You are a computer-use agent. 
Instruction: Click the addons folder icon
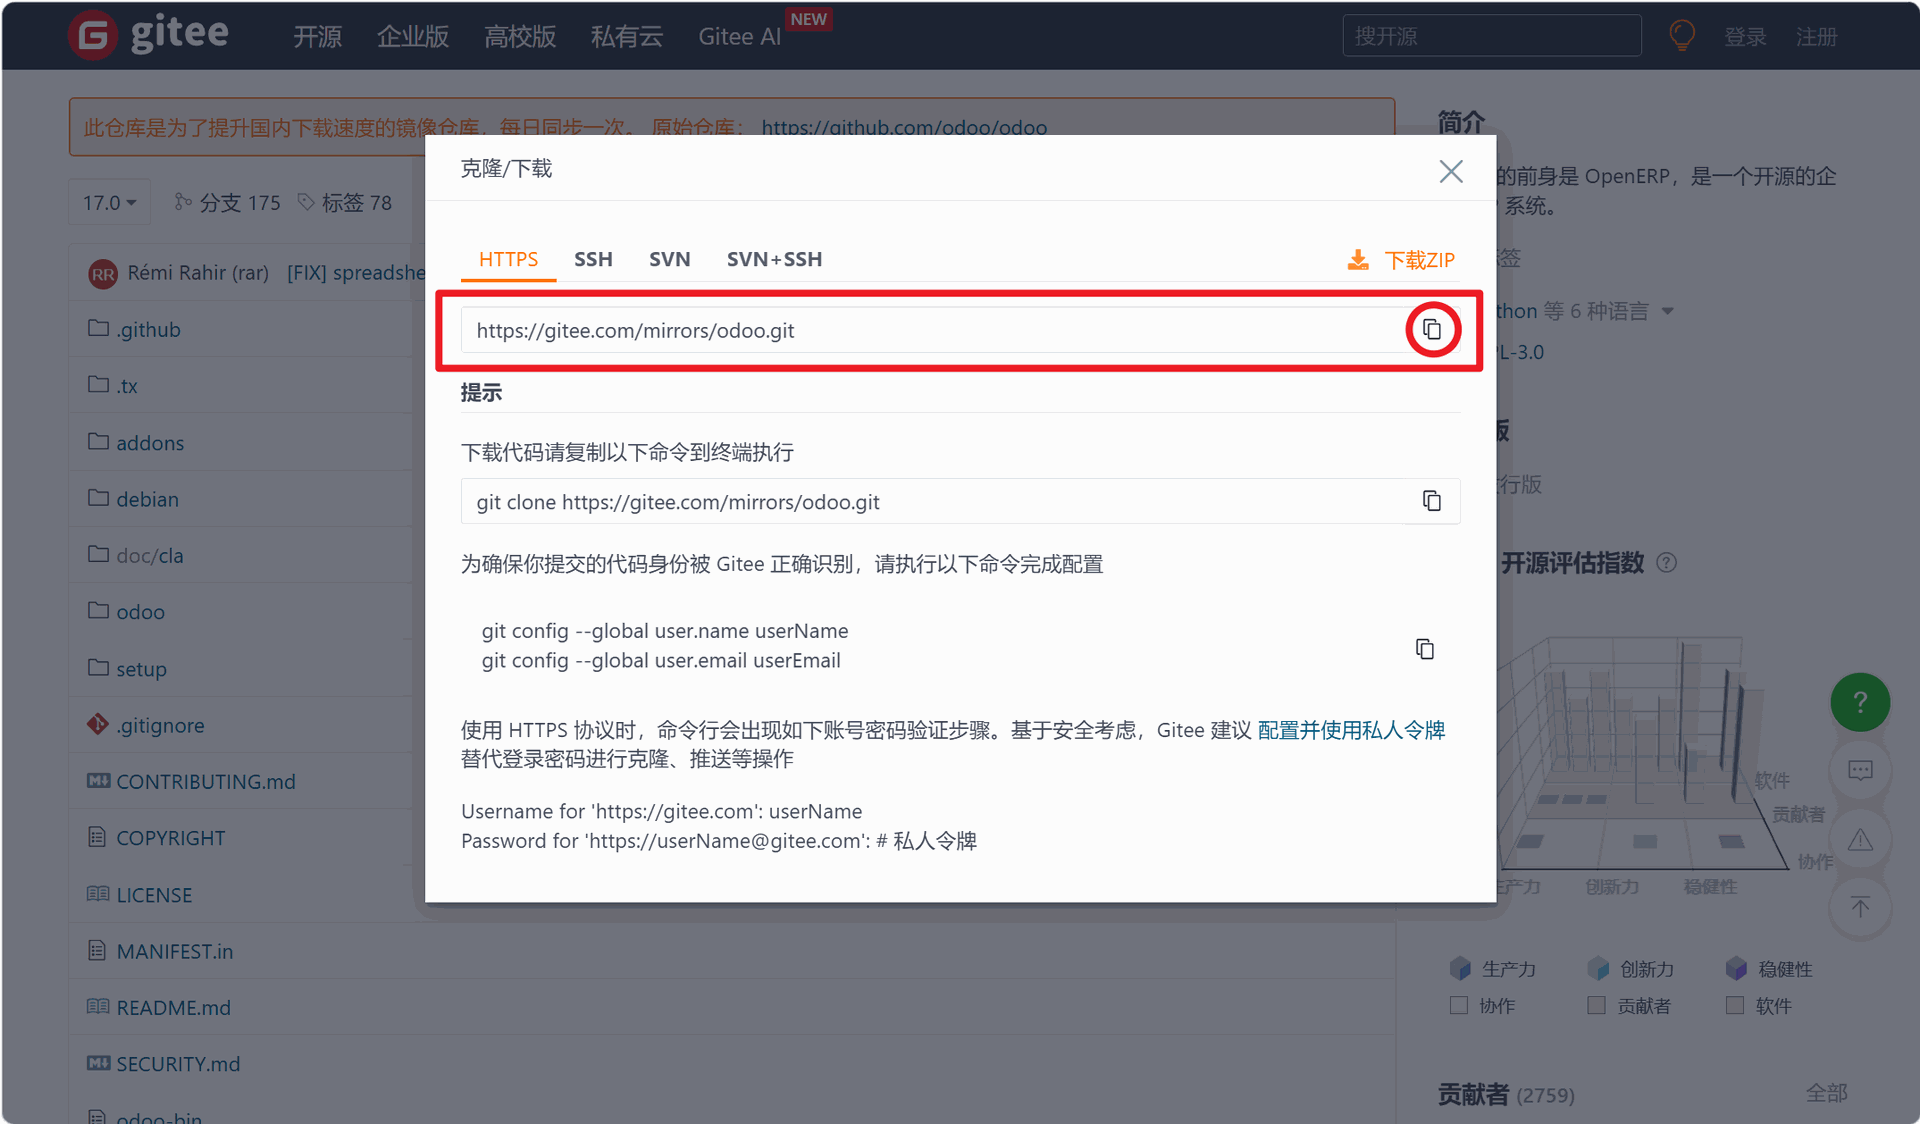click(x=98, y=441)
